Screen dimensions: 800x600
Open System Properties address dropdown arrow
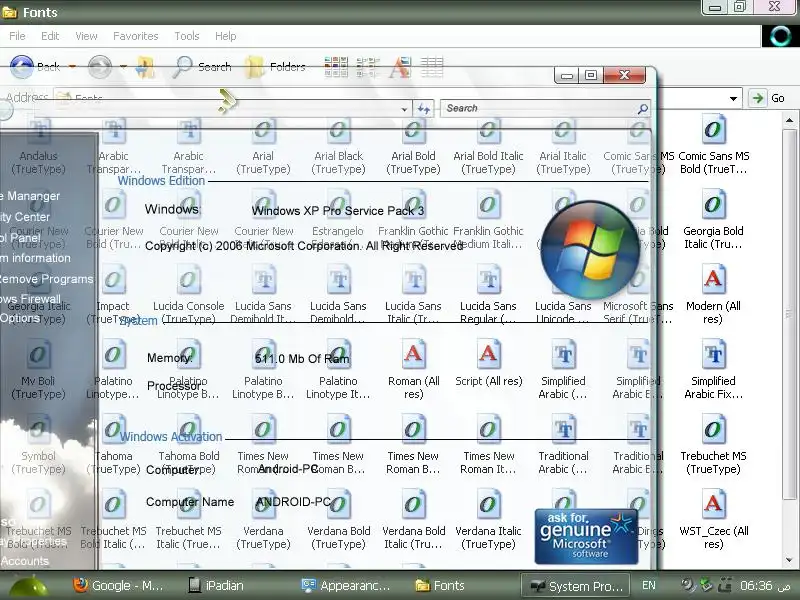404,109
